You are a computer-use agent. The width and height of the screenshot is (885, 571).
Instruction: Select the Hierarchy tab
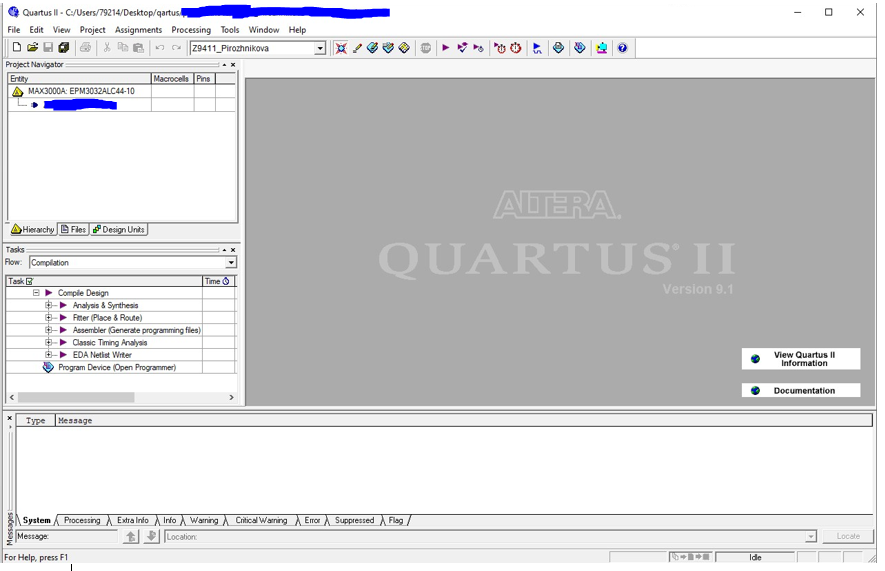pyautogui.click(x=33, y=230)
